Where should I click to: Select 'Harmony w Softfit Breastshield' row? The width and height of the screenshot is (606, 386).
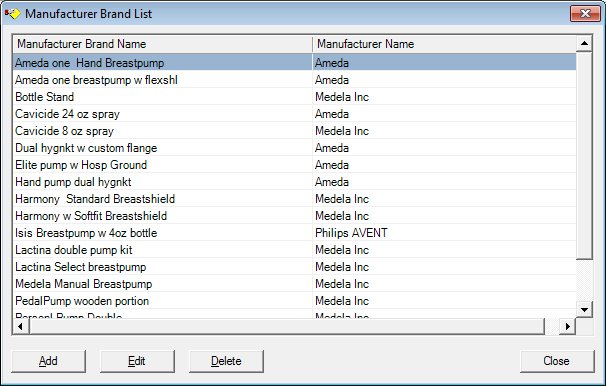tap(294, 216)
